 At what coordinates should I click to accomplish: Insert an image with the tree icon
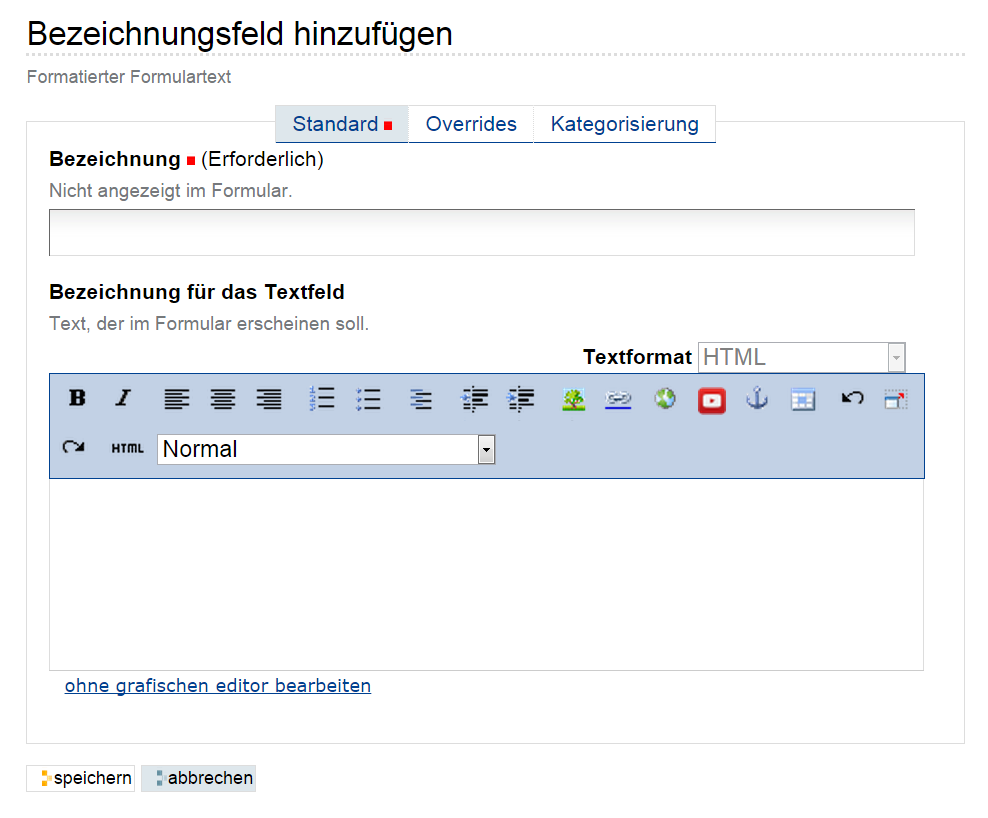click(x=573, y=400)
